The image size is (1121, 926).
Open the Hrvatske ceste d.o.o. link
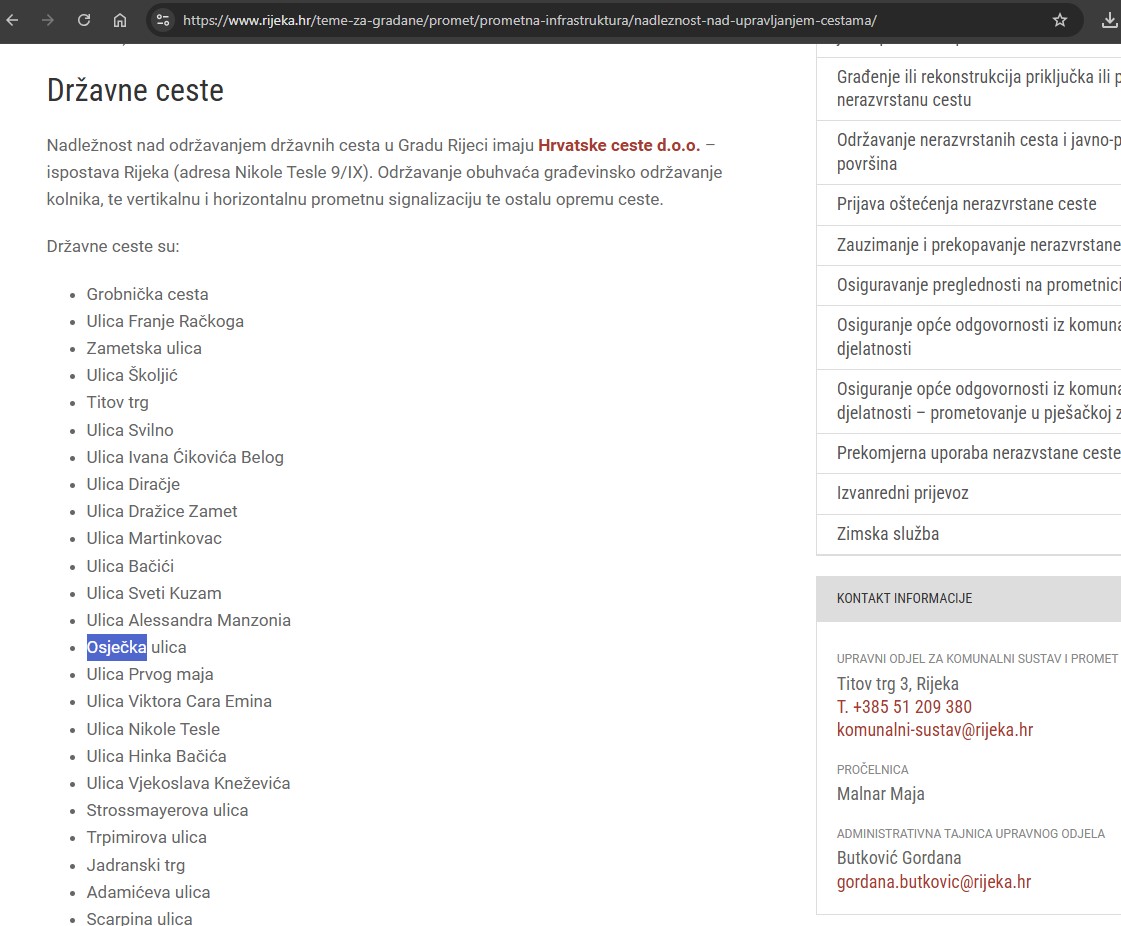[x=619, y=145]
